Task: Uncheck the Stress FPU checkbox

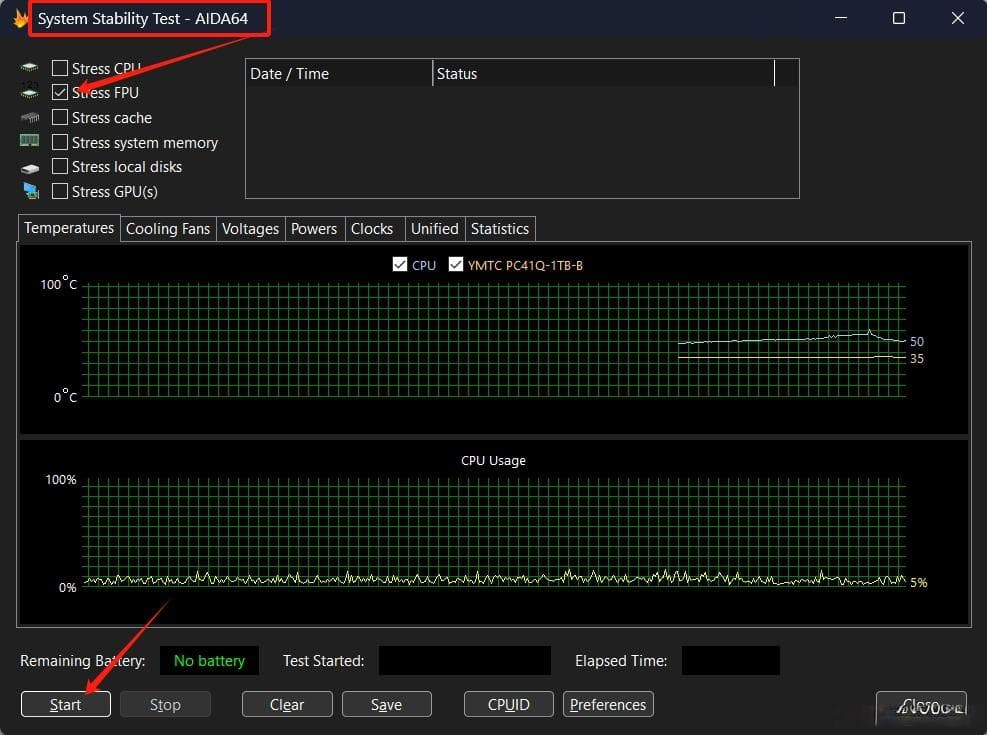Action: tap(60, 92)
